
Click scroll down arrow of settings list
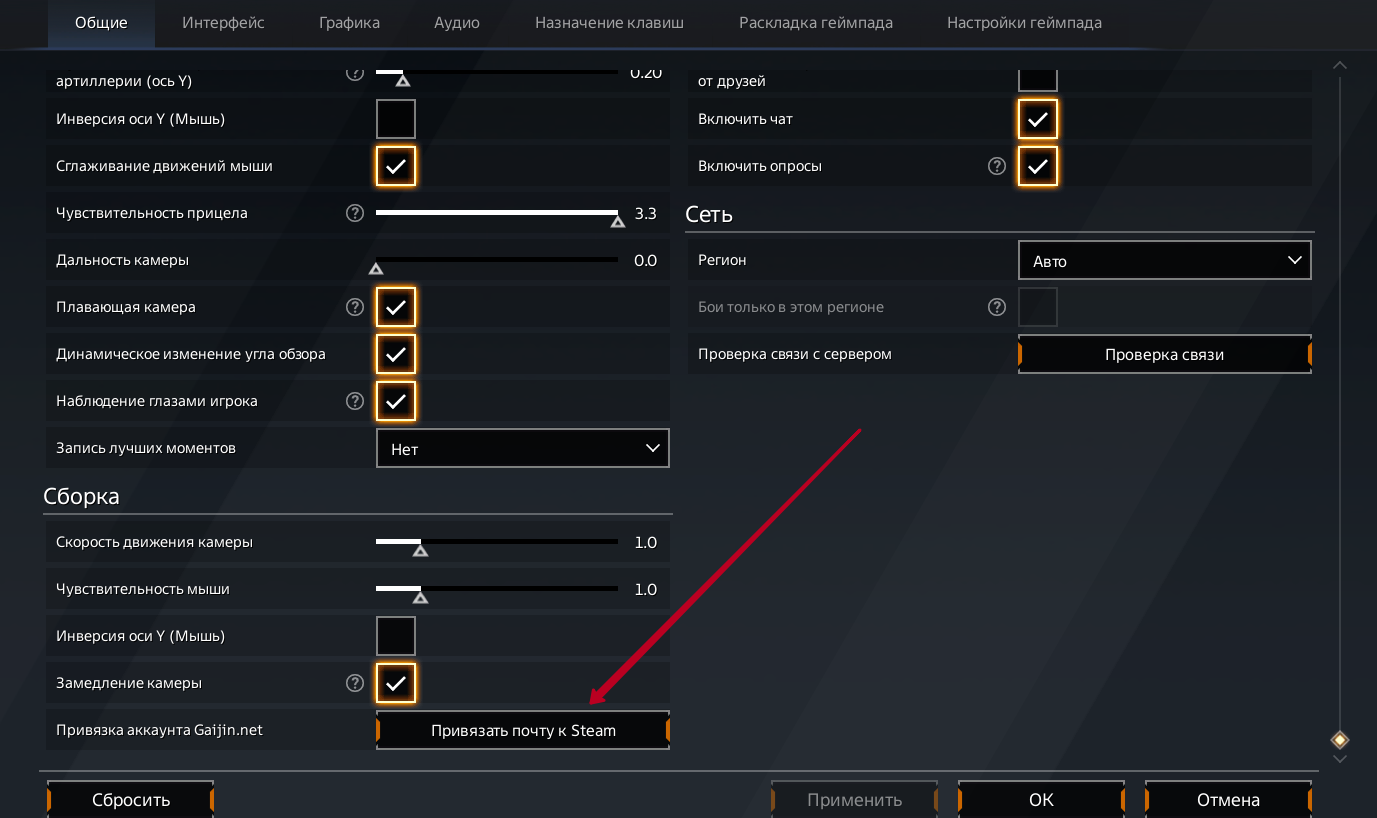1340,759
